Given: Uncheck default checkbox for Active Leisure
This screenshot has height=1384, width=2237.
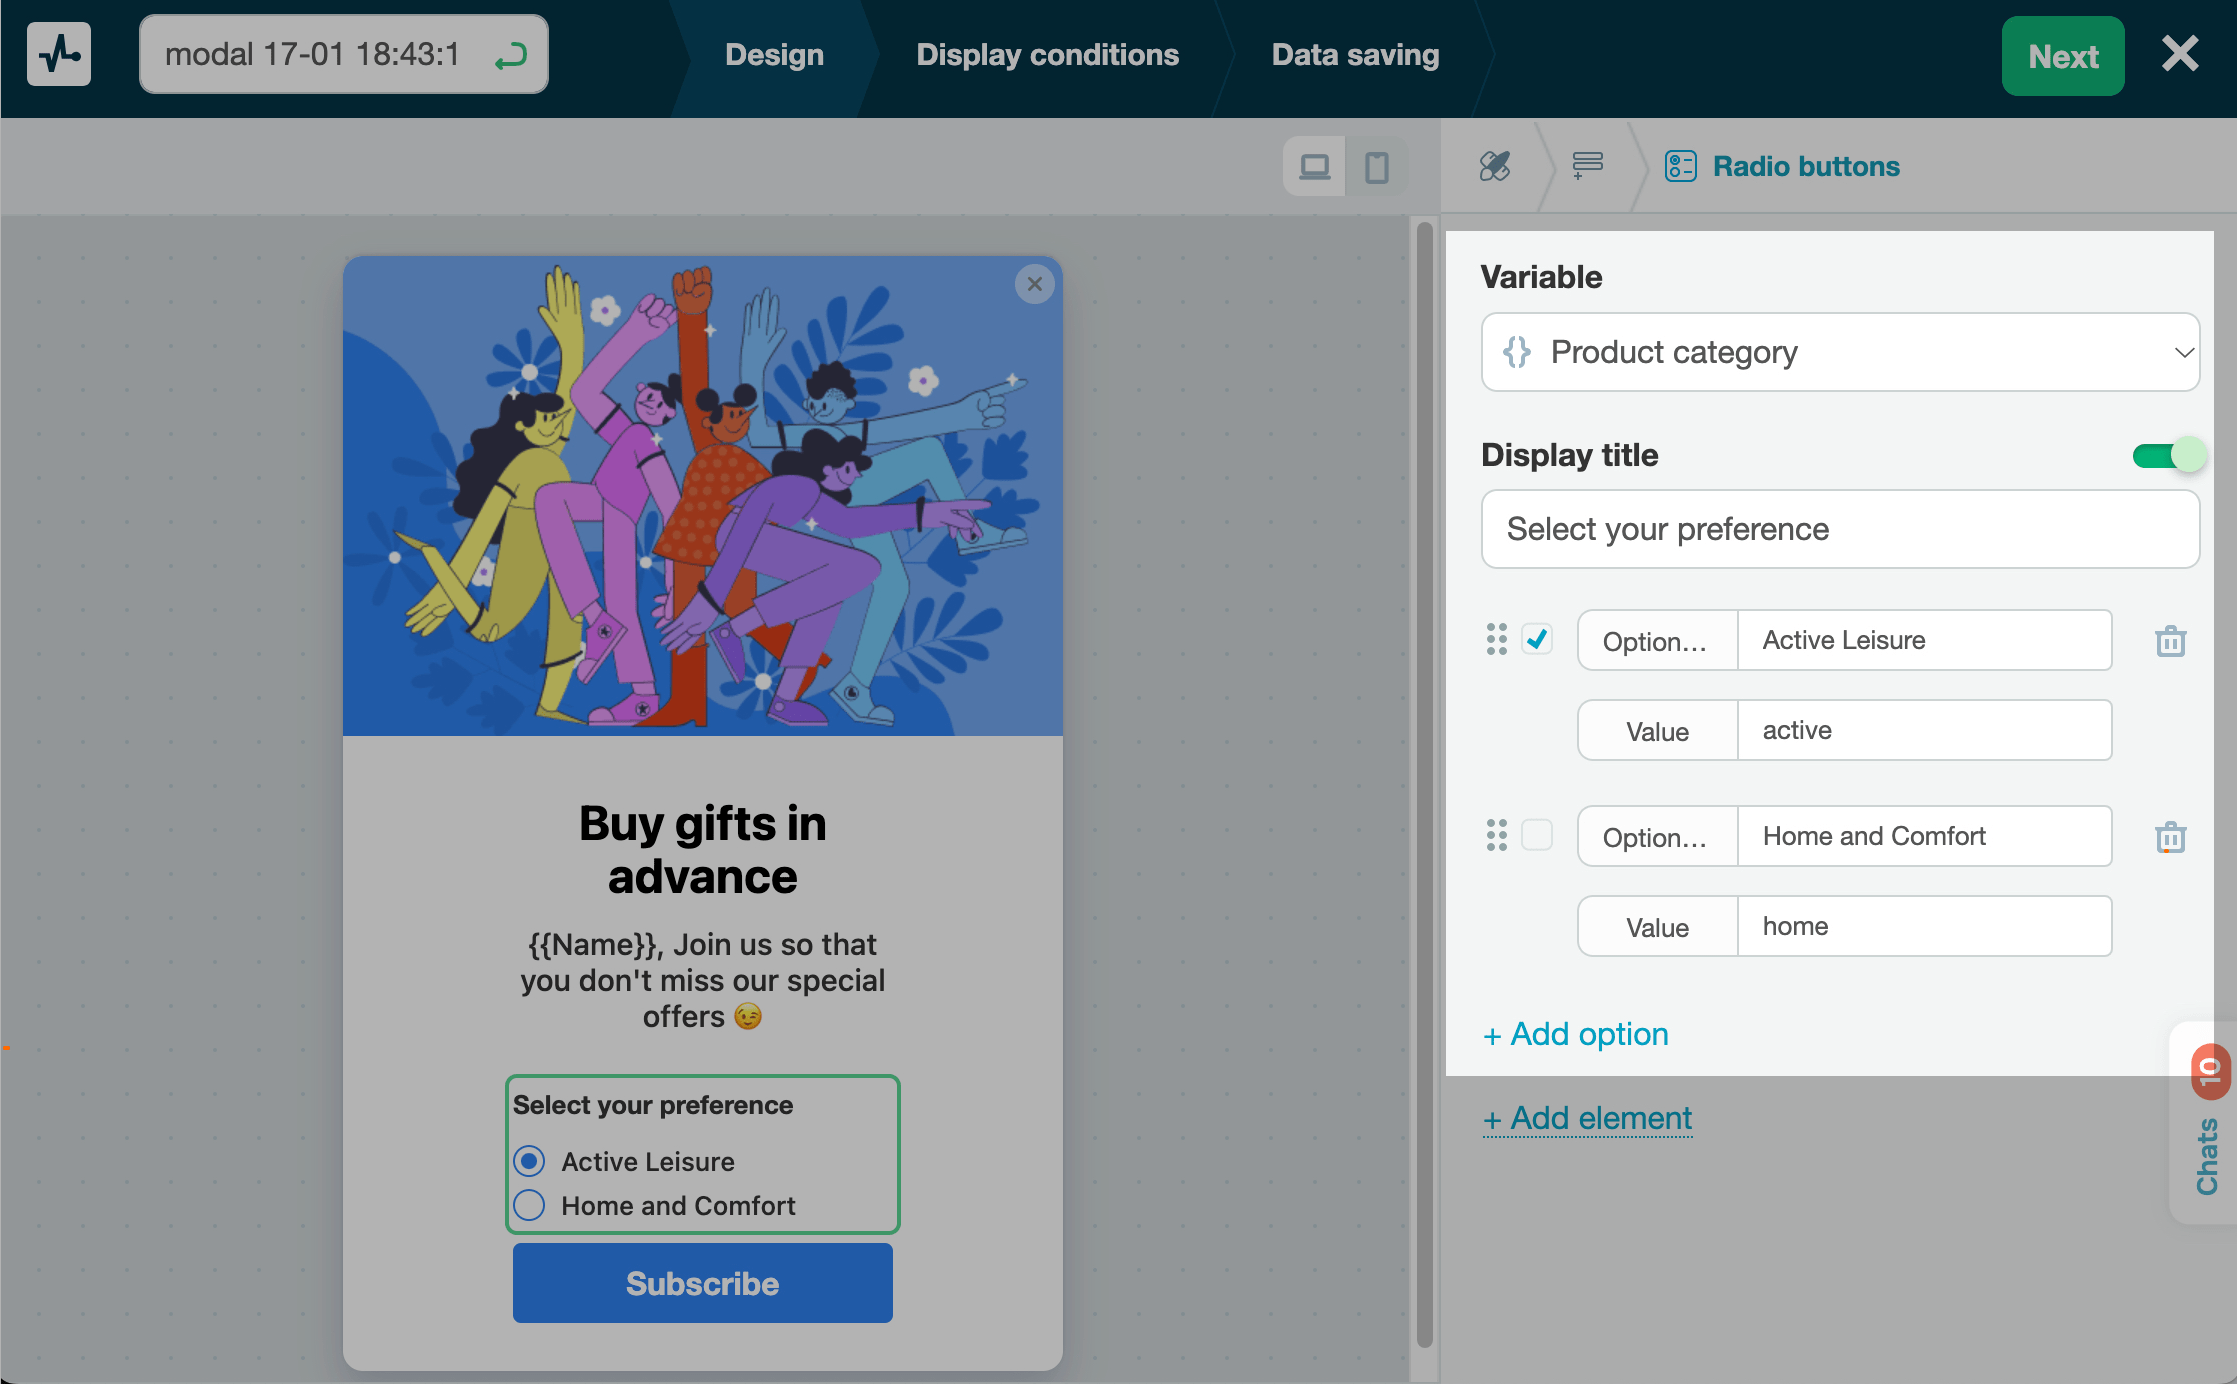Looking at the screenshot, I should pyautogui.click(x=1537, y=639).
